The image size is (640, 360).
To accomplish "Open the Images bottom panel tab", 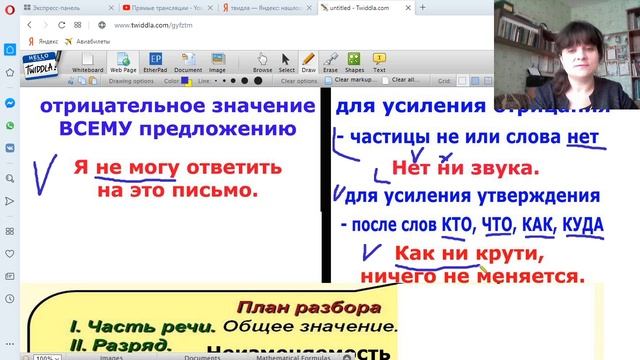I will (111, 357).
